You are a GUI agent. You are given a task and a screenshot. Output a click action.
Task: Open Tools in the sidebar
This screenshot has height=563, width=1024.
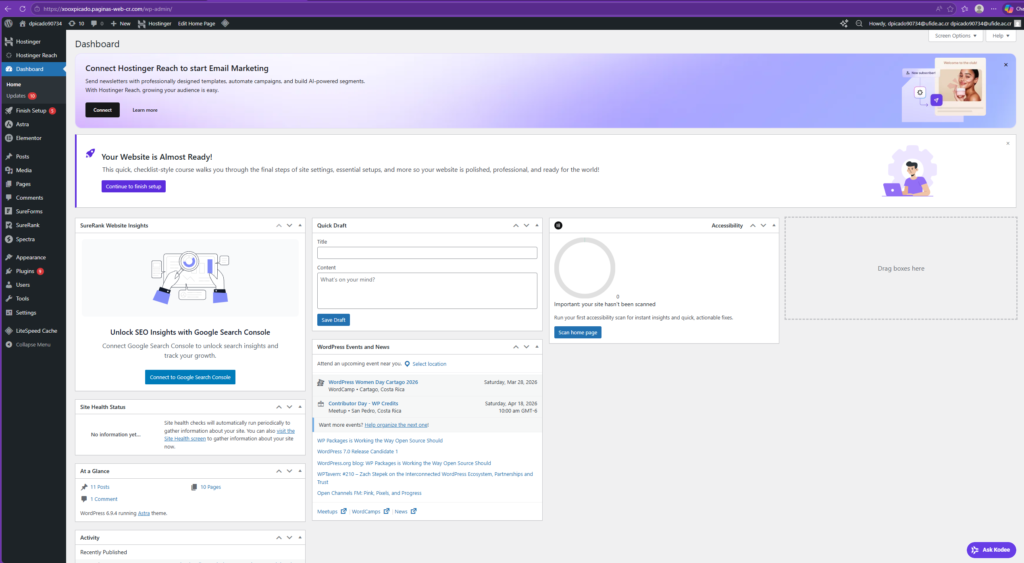tap(33, 298)
